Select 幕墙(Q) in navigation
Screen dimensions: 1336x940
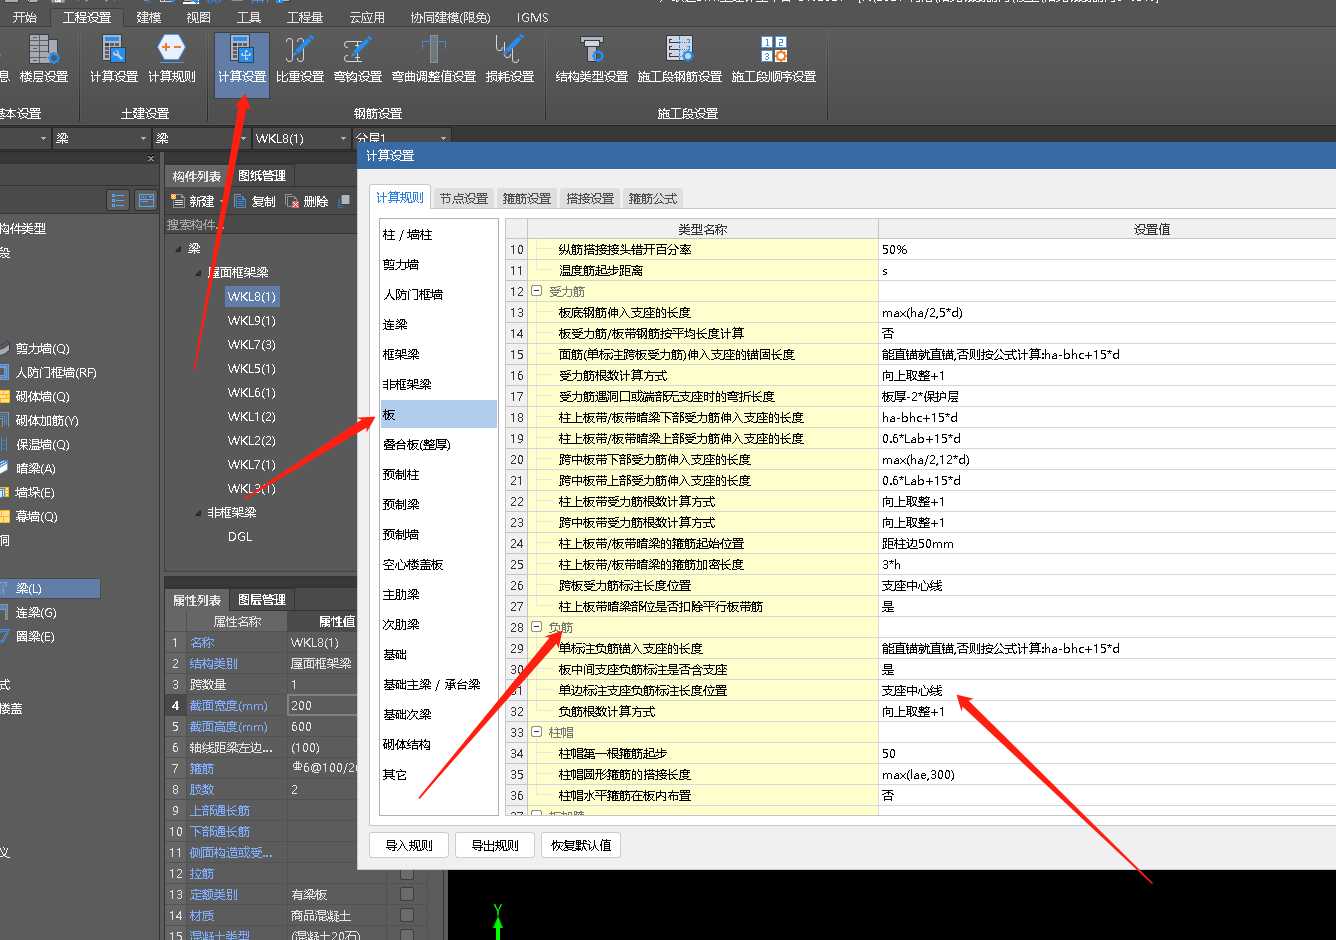point(36,517)
